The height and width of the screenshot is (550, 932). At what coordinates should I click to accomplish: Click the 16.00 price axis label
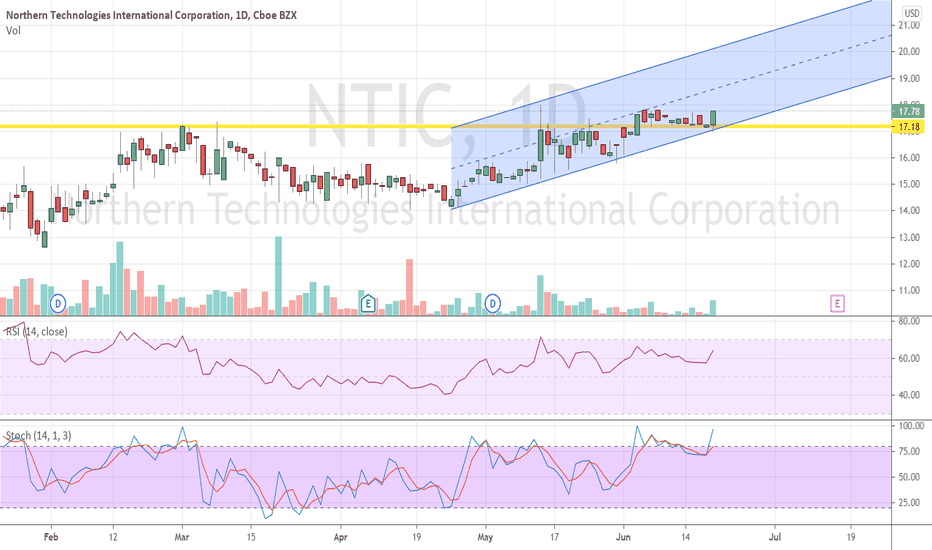click(909, 158)
